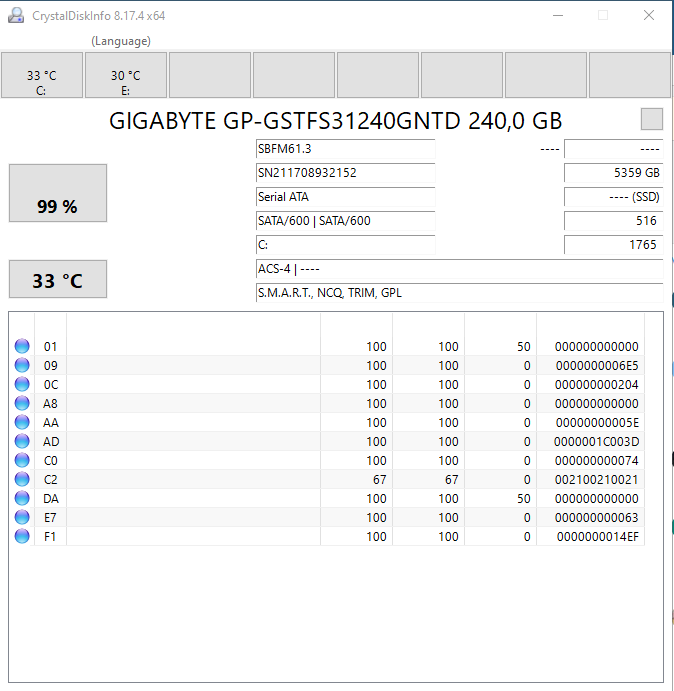Click the 99 % health status button
The width and height of the screenshot is (674, 691).
pos(58,193)
